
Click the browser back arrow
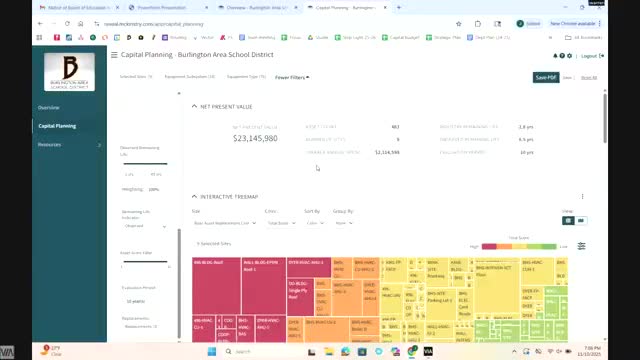click(40, 24)
